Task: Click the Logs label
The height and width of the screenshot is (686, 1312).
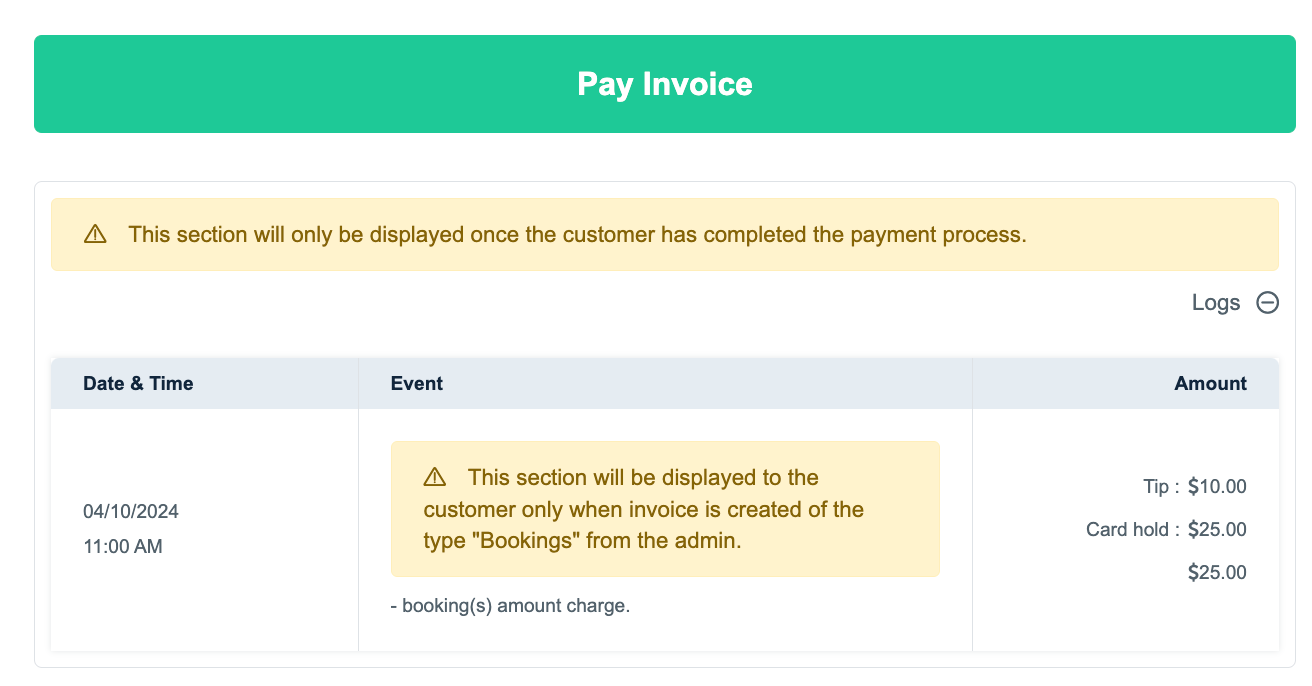Action: (1215, 303)
